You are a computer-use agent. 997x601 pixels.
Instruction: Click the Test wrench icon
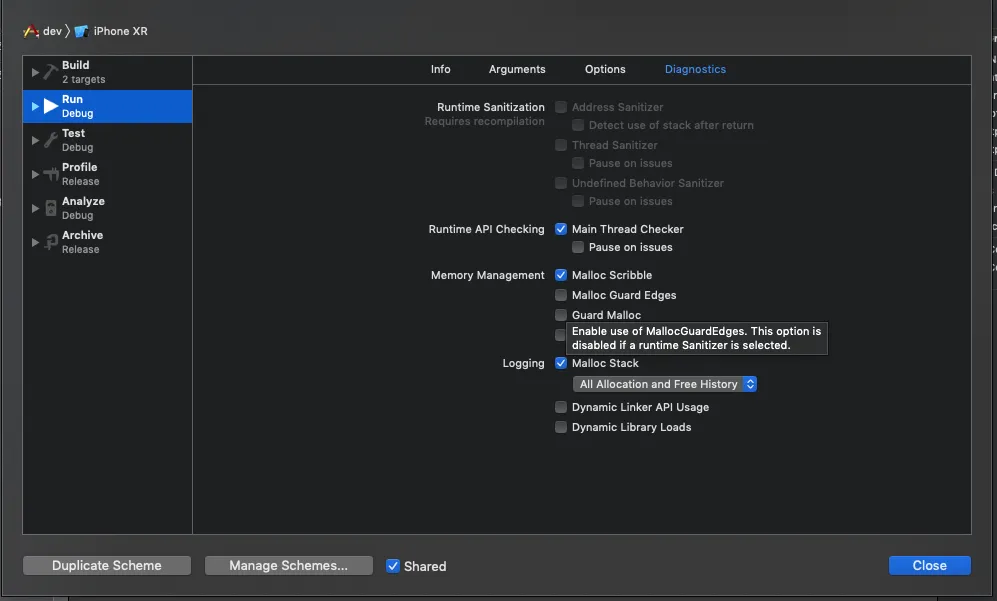click(x=50, y=140)
